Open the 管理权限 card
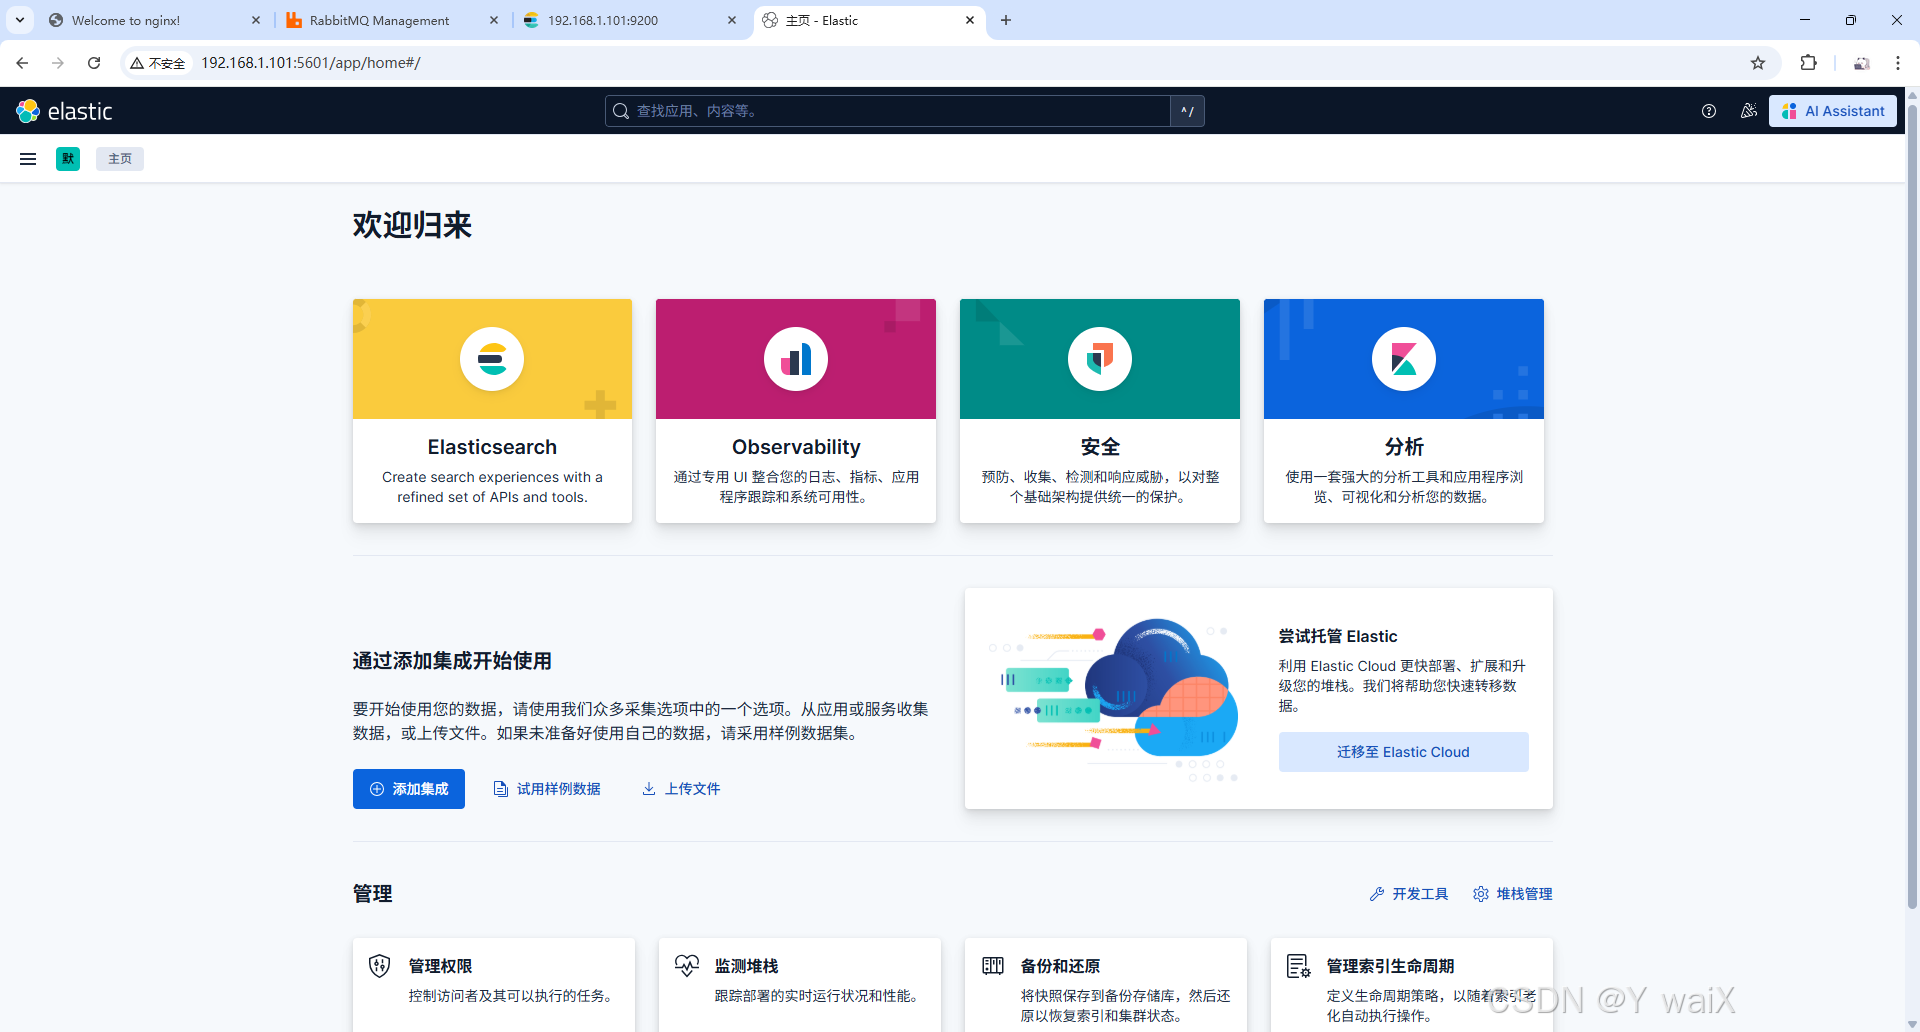This screenshot has height=1032, width=1920. coord(494,984)
